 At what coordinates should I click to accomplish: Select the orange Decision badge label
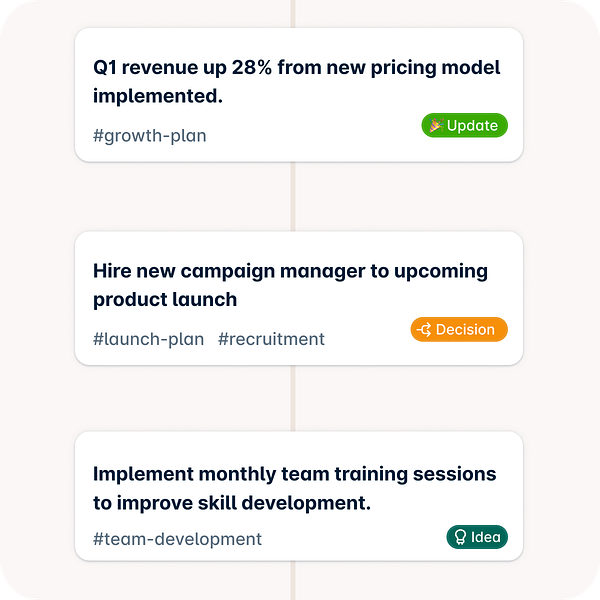coord(466,329)
